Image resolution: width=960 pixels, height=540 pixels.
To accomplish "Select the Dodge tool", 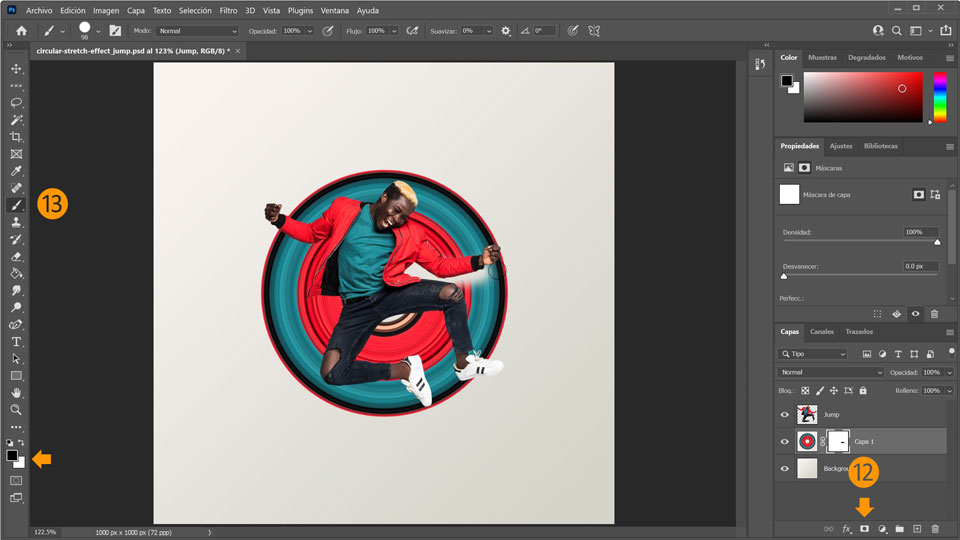I will pos(17,307).
